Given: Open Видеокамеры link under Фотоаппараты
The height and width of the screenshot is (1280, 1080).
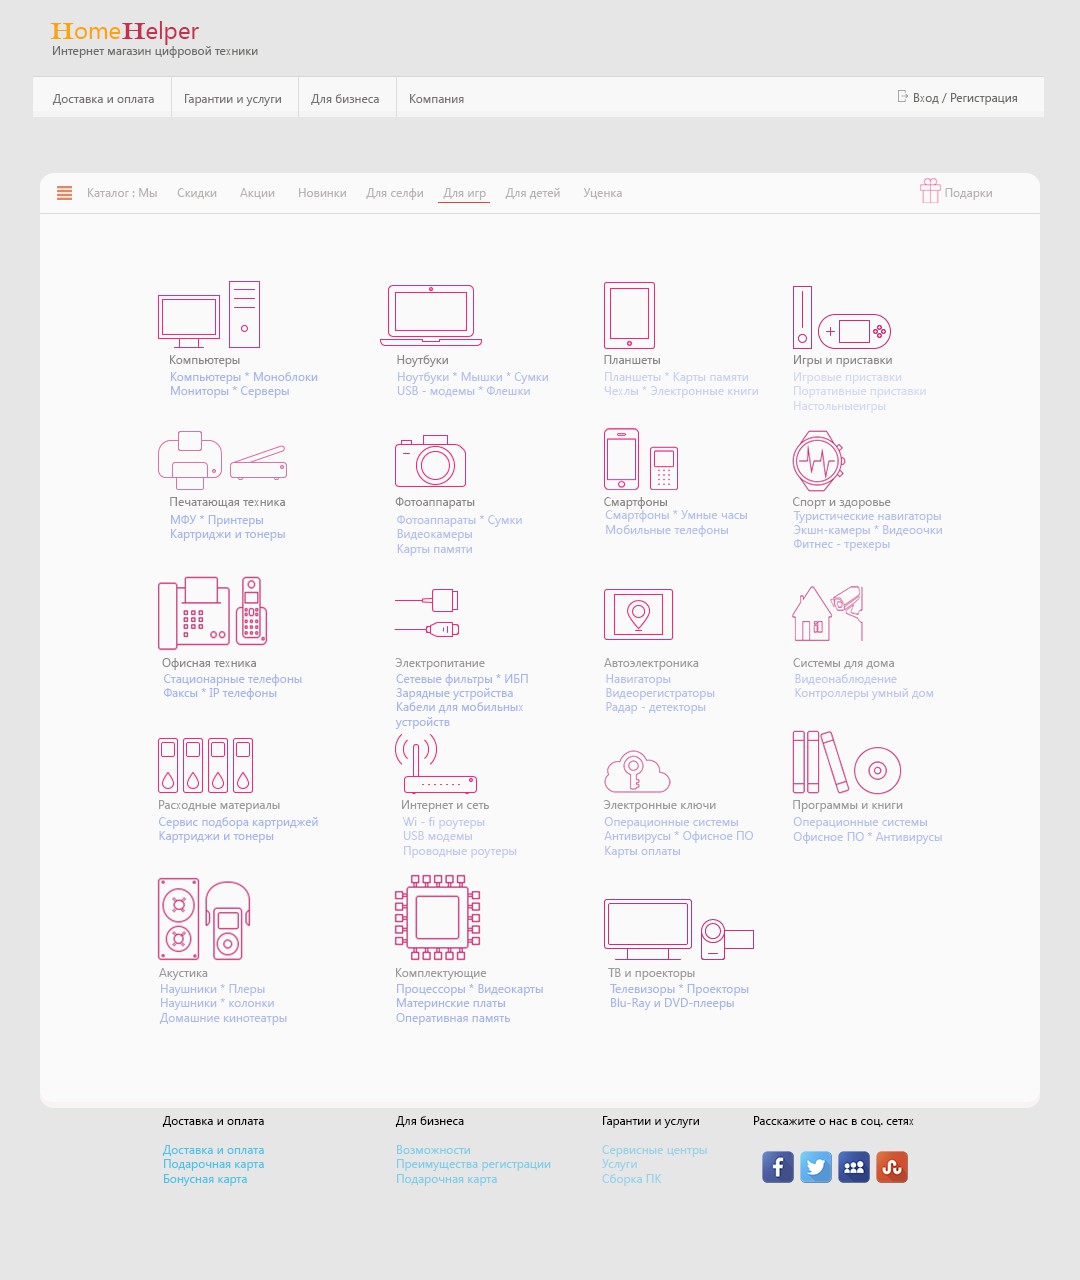Looking at the screenshot, I should 434,534.
